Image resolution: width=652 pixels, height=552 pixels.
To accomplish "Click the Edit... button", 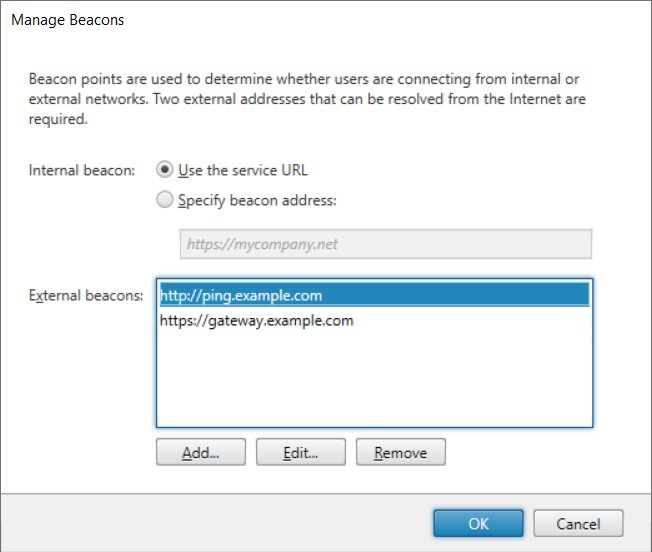I will pos(301,452).
